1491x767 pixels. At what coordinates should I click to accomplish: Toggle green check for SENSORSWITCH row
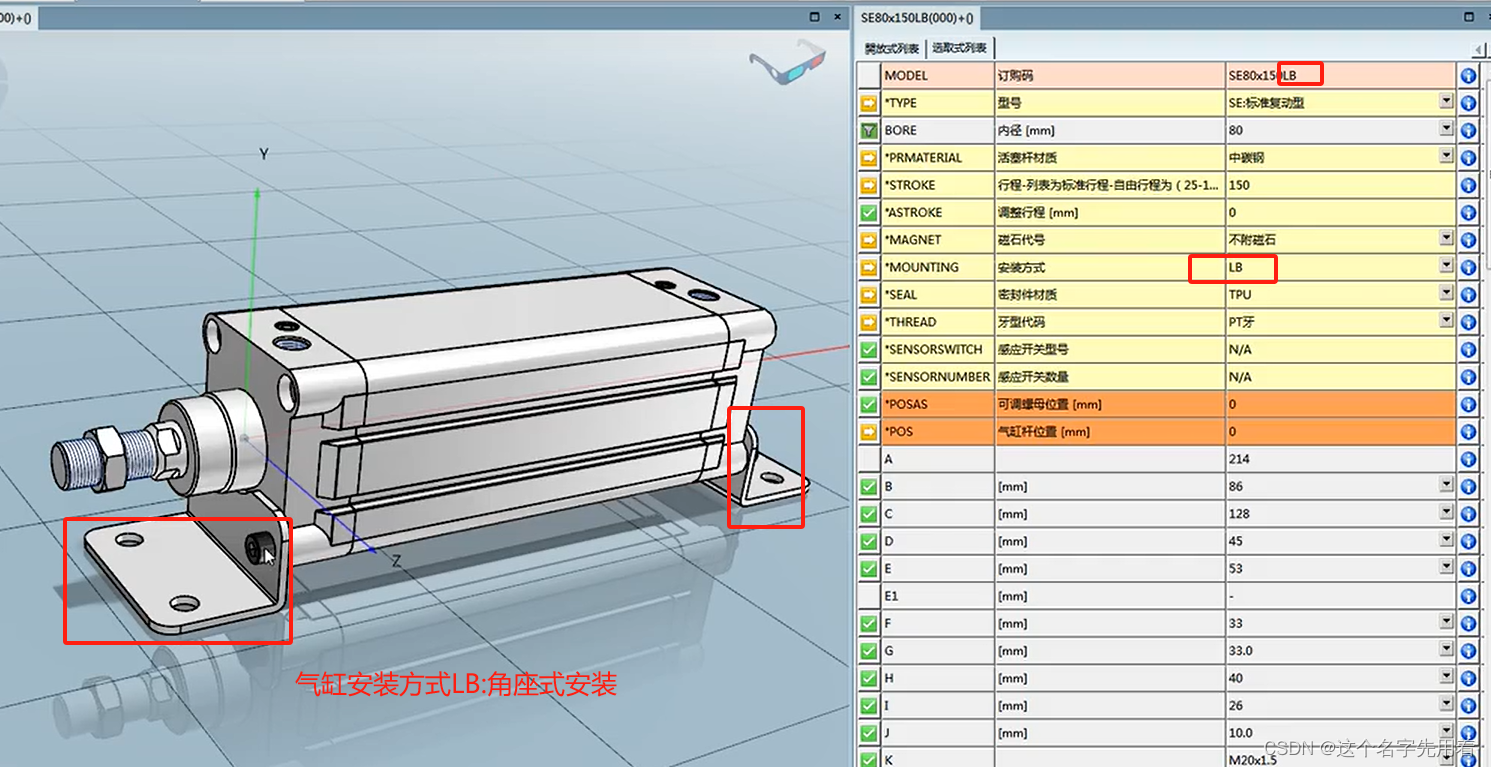[x=868, y=350]
